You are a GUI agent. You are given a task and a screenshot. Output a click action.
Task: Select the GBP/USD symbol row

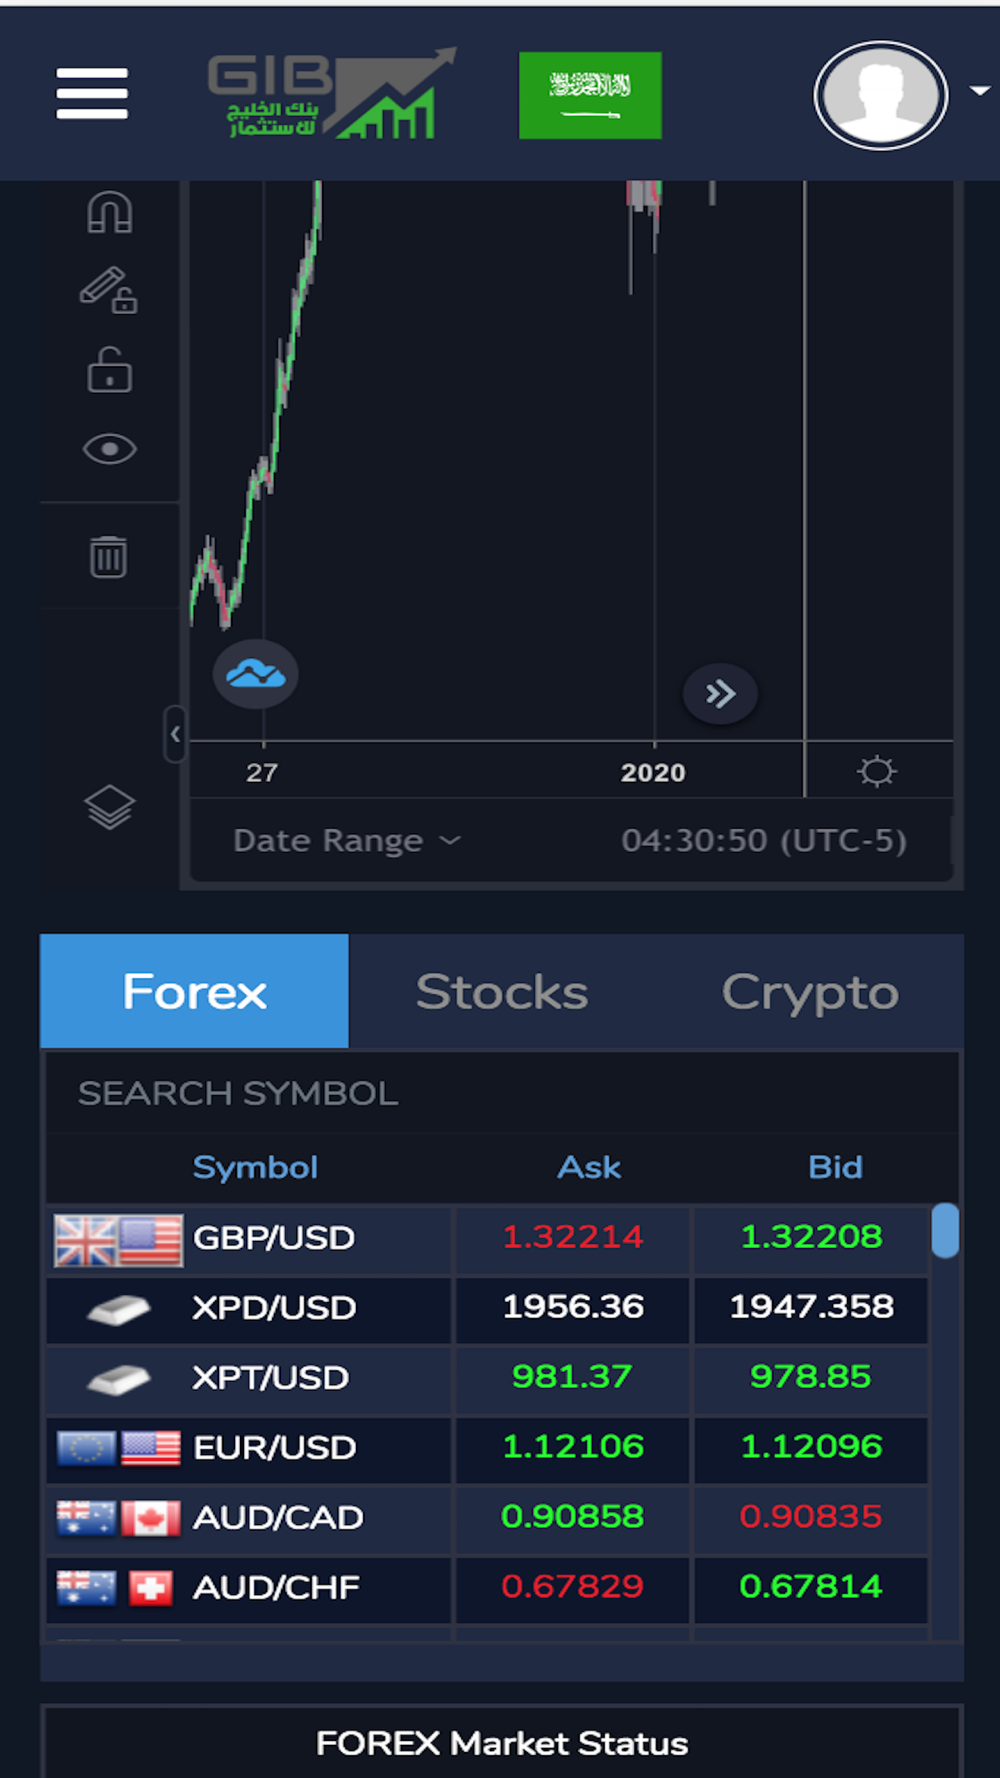(x=488, y=1238)
